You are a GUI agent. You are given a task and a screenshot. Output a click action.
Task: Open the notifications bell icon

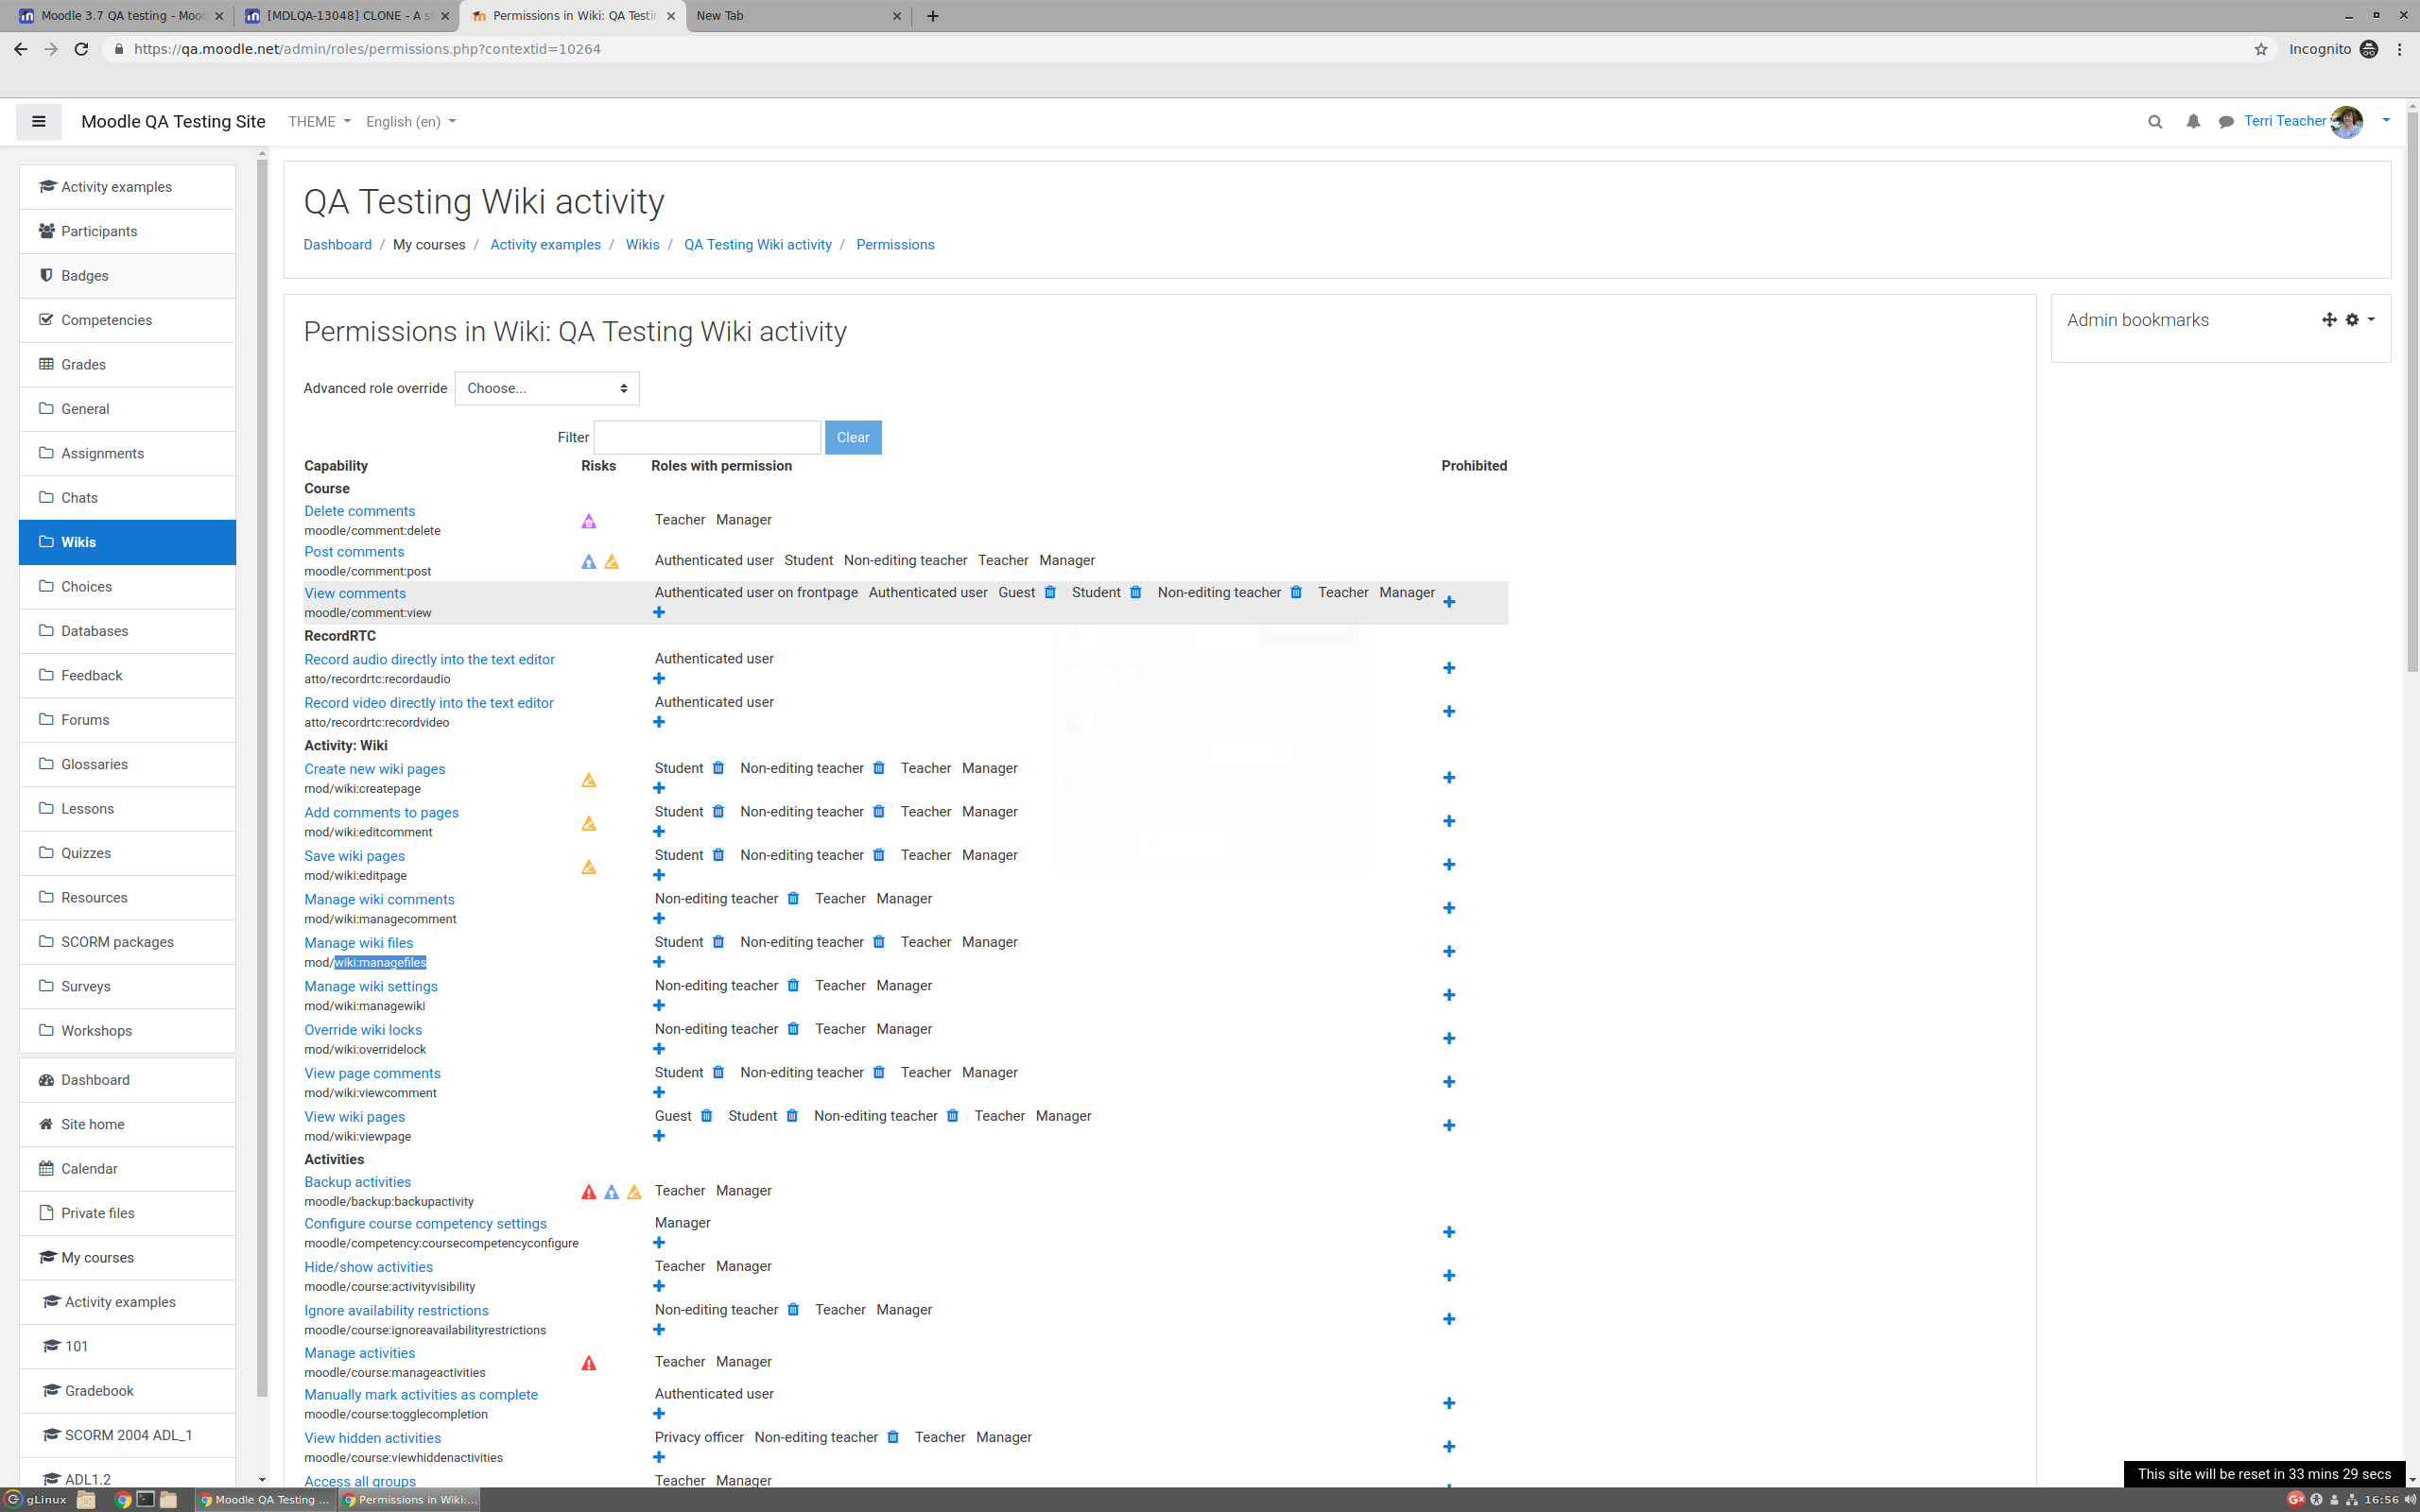[x=2192, y=121]
